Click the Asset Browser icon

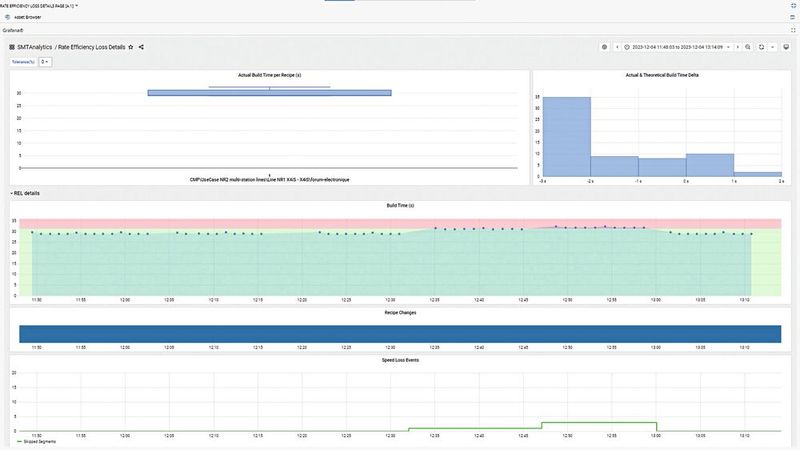click(7, 17)
